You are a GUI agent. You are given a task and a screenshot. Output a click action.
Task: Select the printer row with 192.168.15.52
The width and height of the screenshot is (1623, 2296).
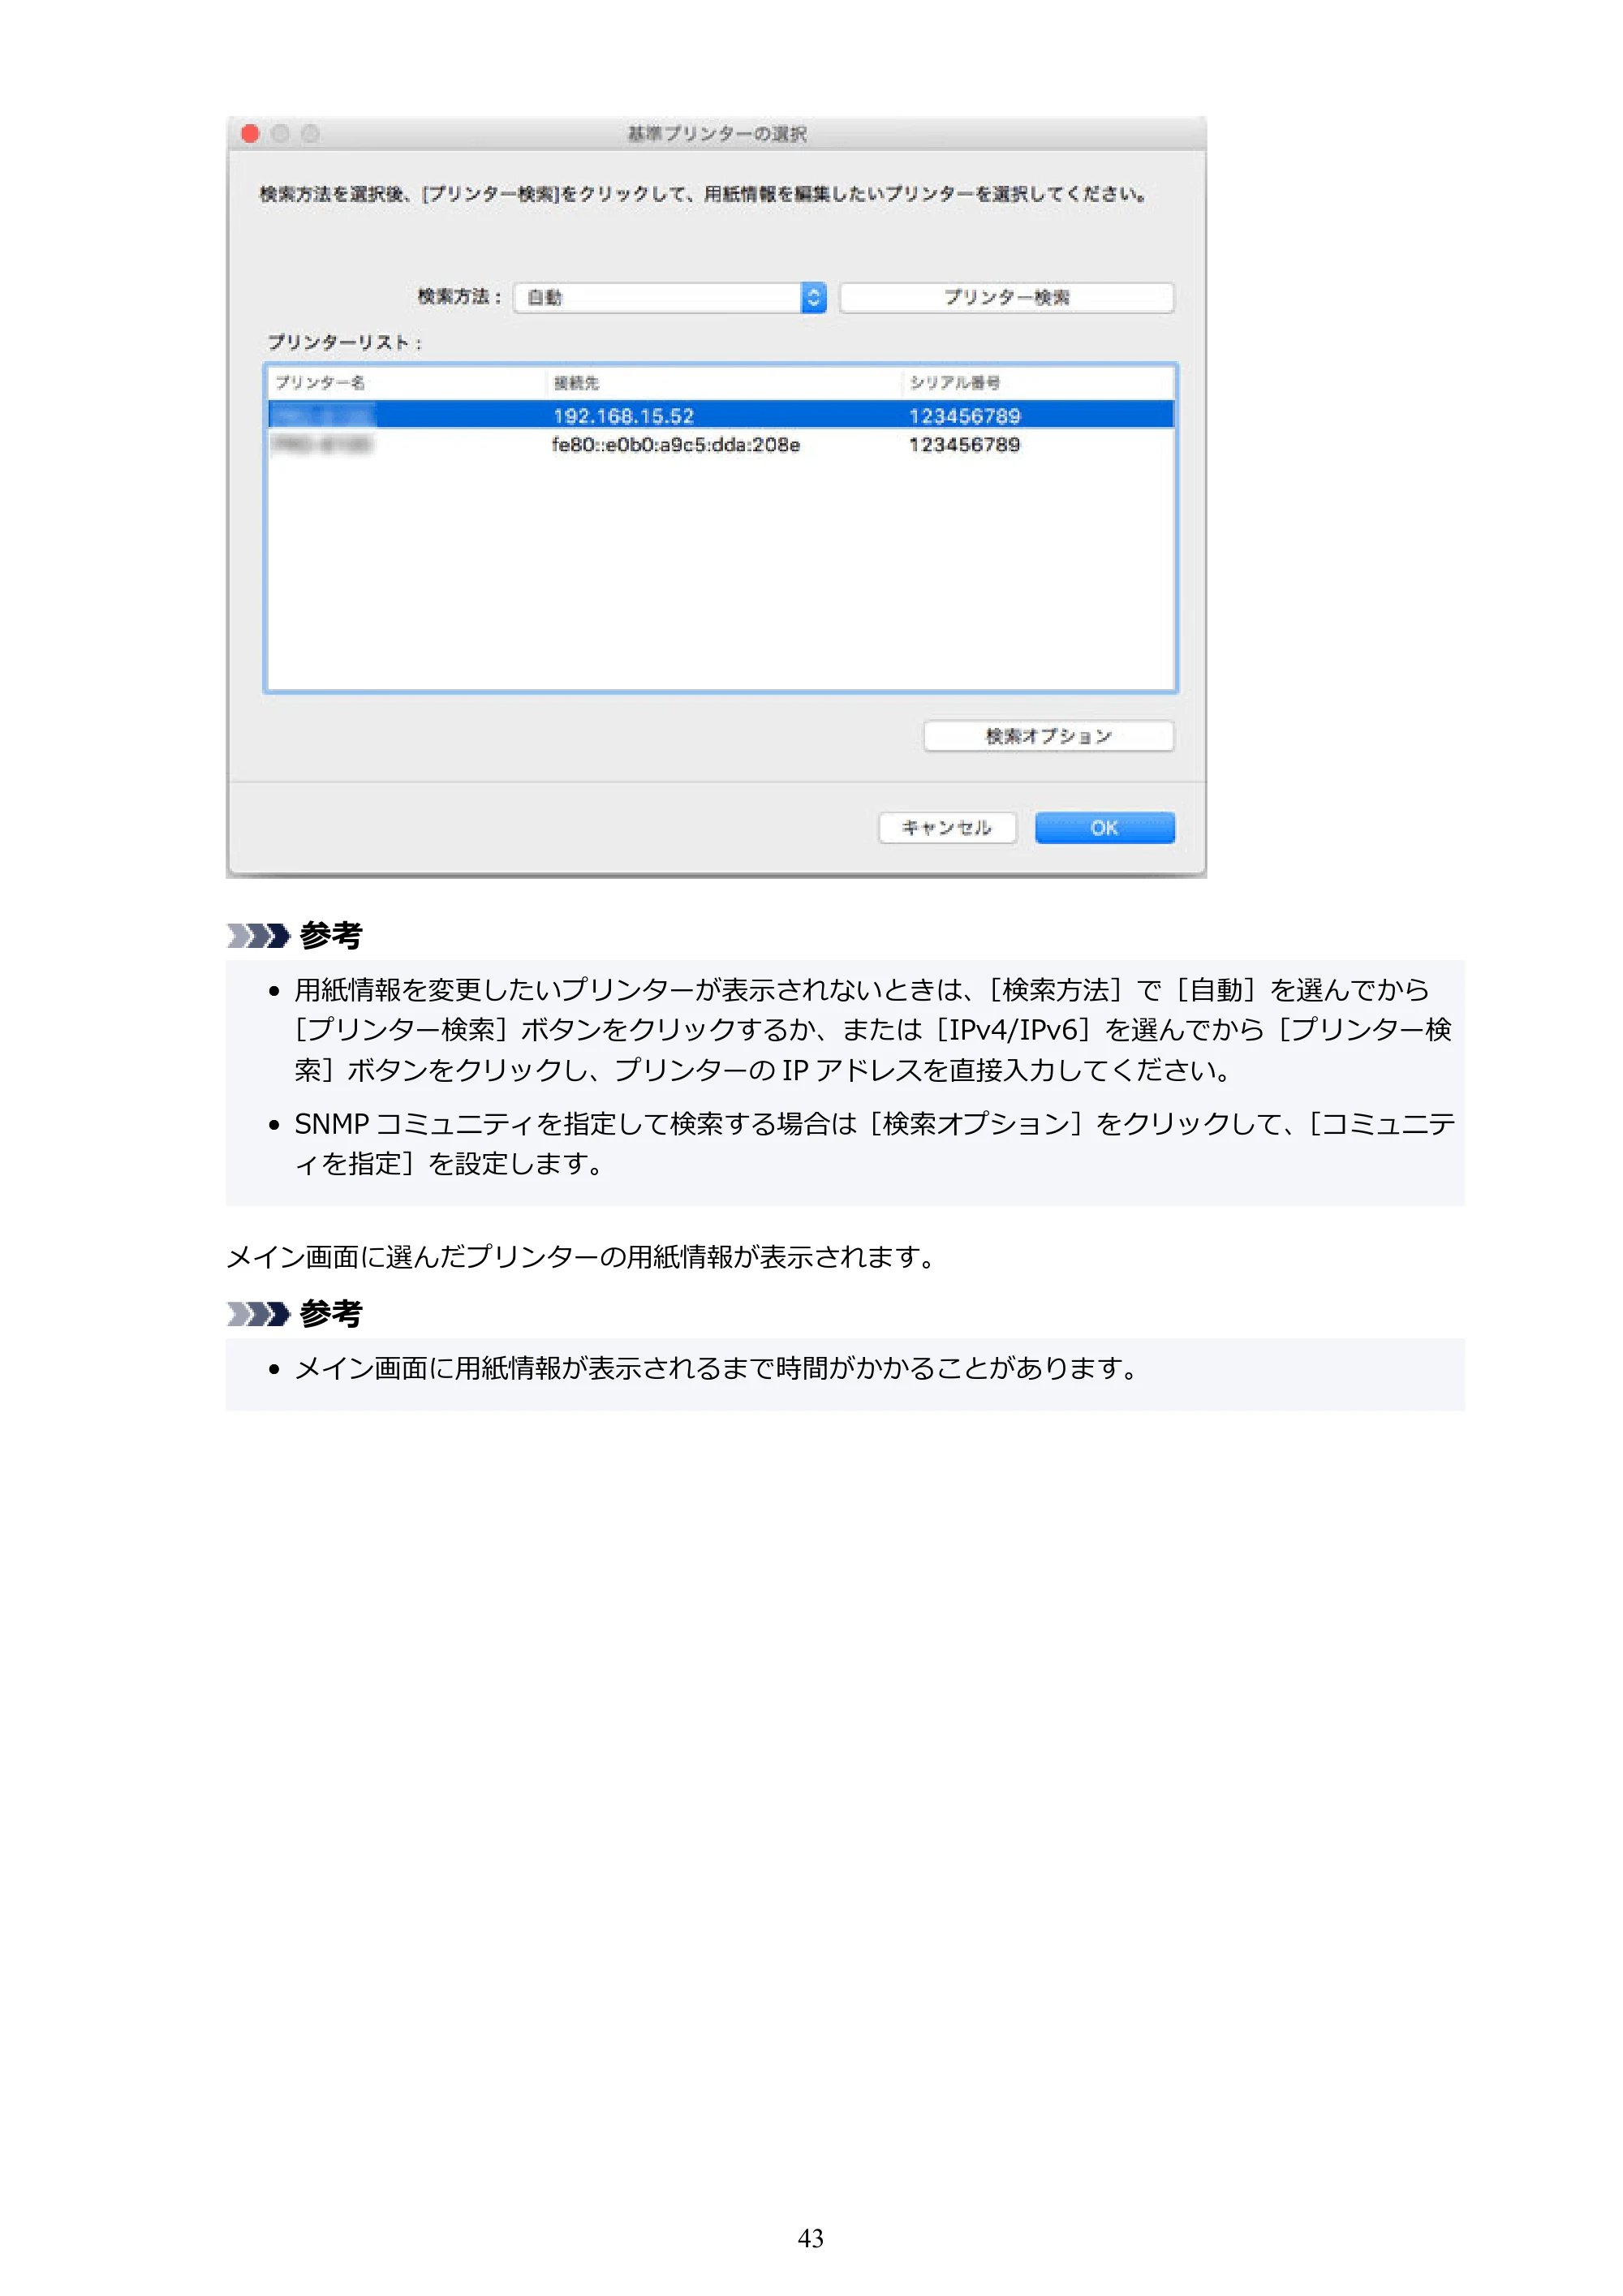click(x=721, y=415)
